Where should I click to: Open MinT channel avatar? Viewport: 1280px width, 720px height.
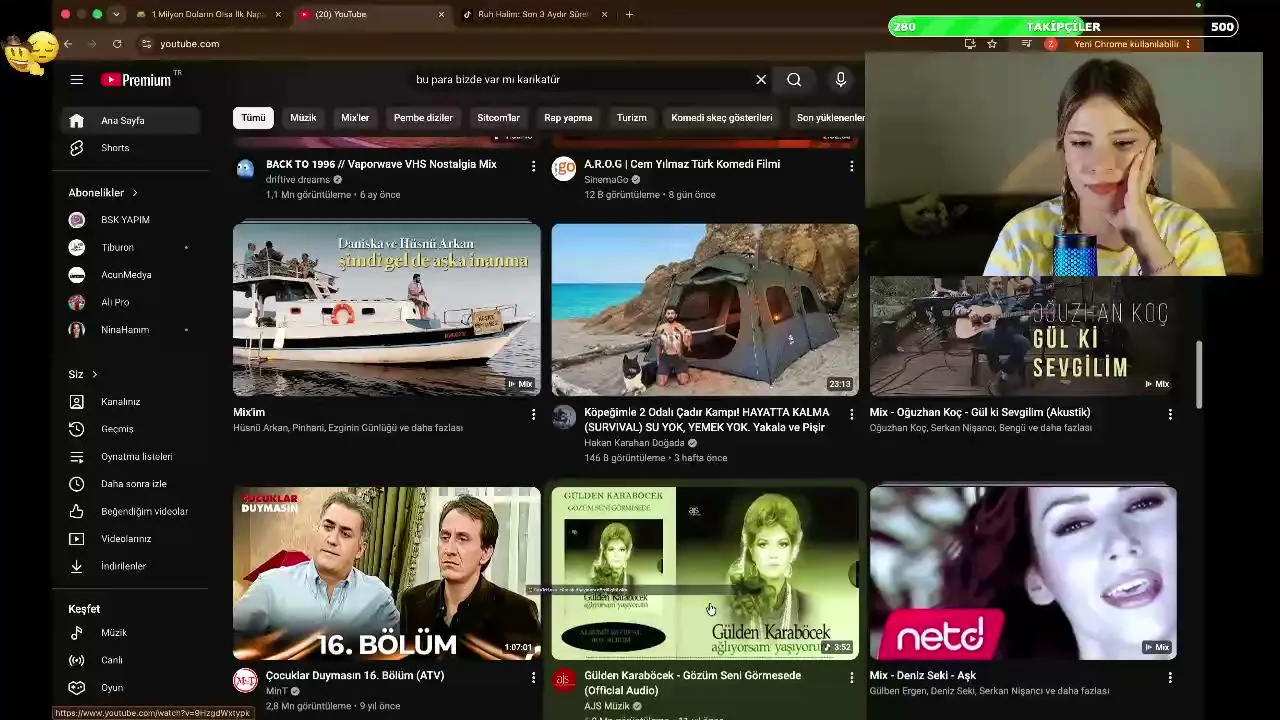245,681
